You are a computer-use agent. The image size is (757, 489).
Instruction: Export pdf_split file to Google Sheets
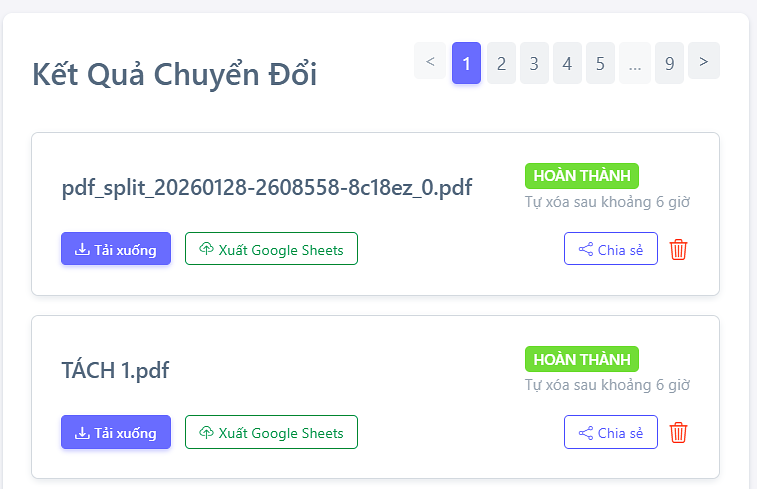[x=271, y=249]
